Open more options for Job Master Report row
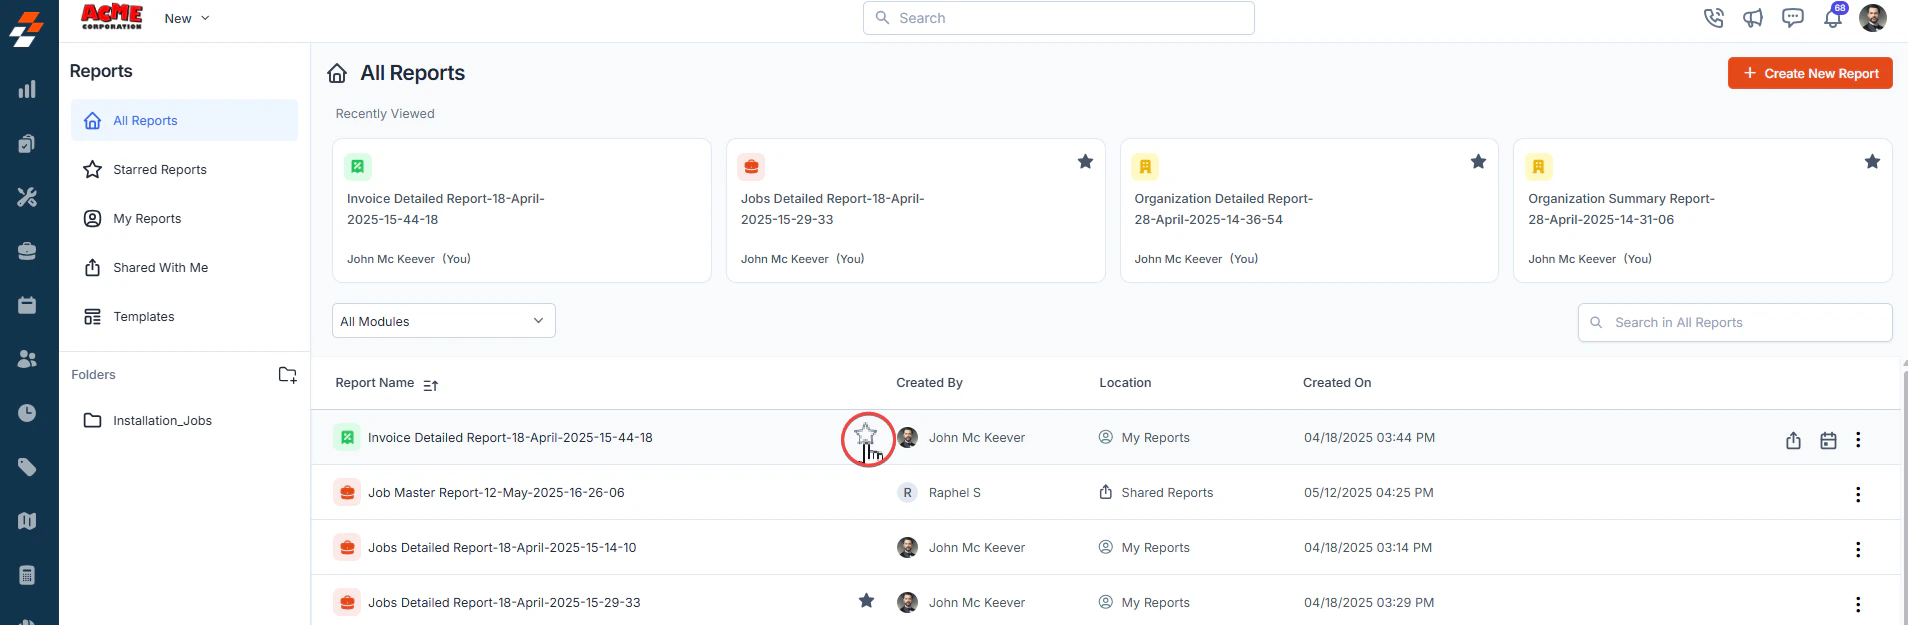Image resolution: width=1908 pixels, height=625 pixels. (x=1858, y=495)
